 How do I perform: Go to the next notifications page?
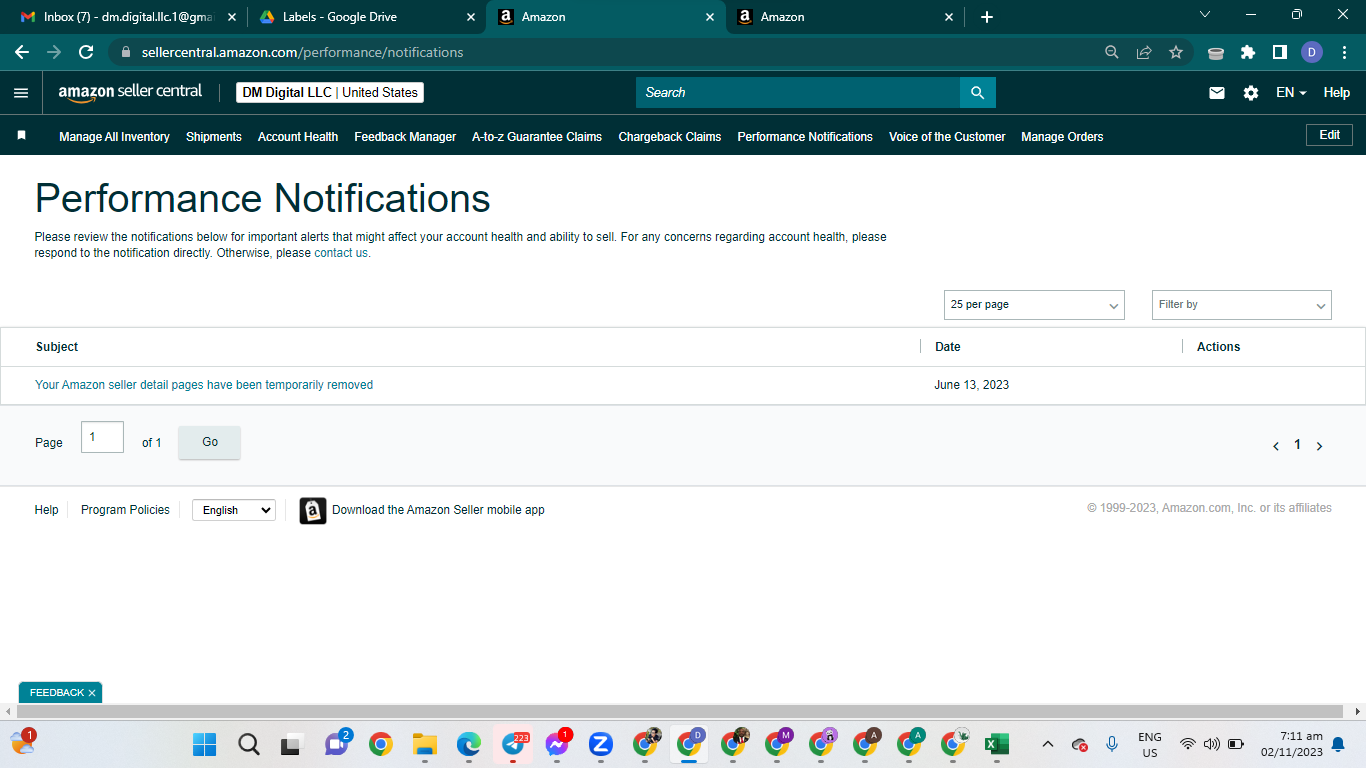(1319, 446)
